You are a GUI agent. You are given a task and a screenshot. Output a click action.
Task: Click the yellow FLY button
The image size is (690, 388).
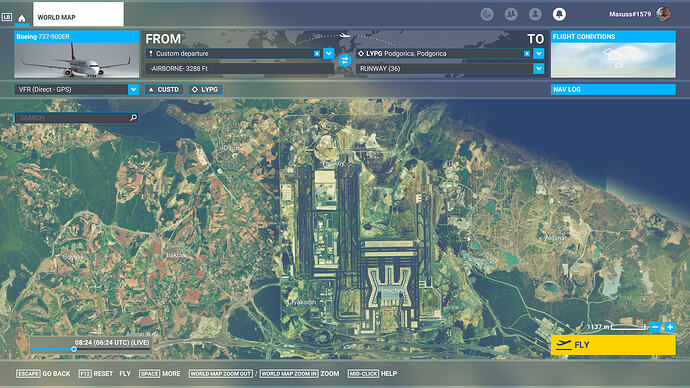point(613,345)
